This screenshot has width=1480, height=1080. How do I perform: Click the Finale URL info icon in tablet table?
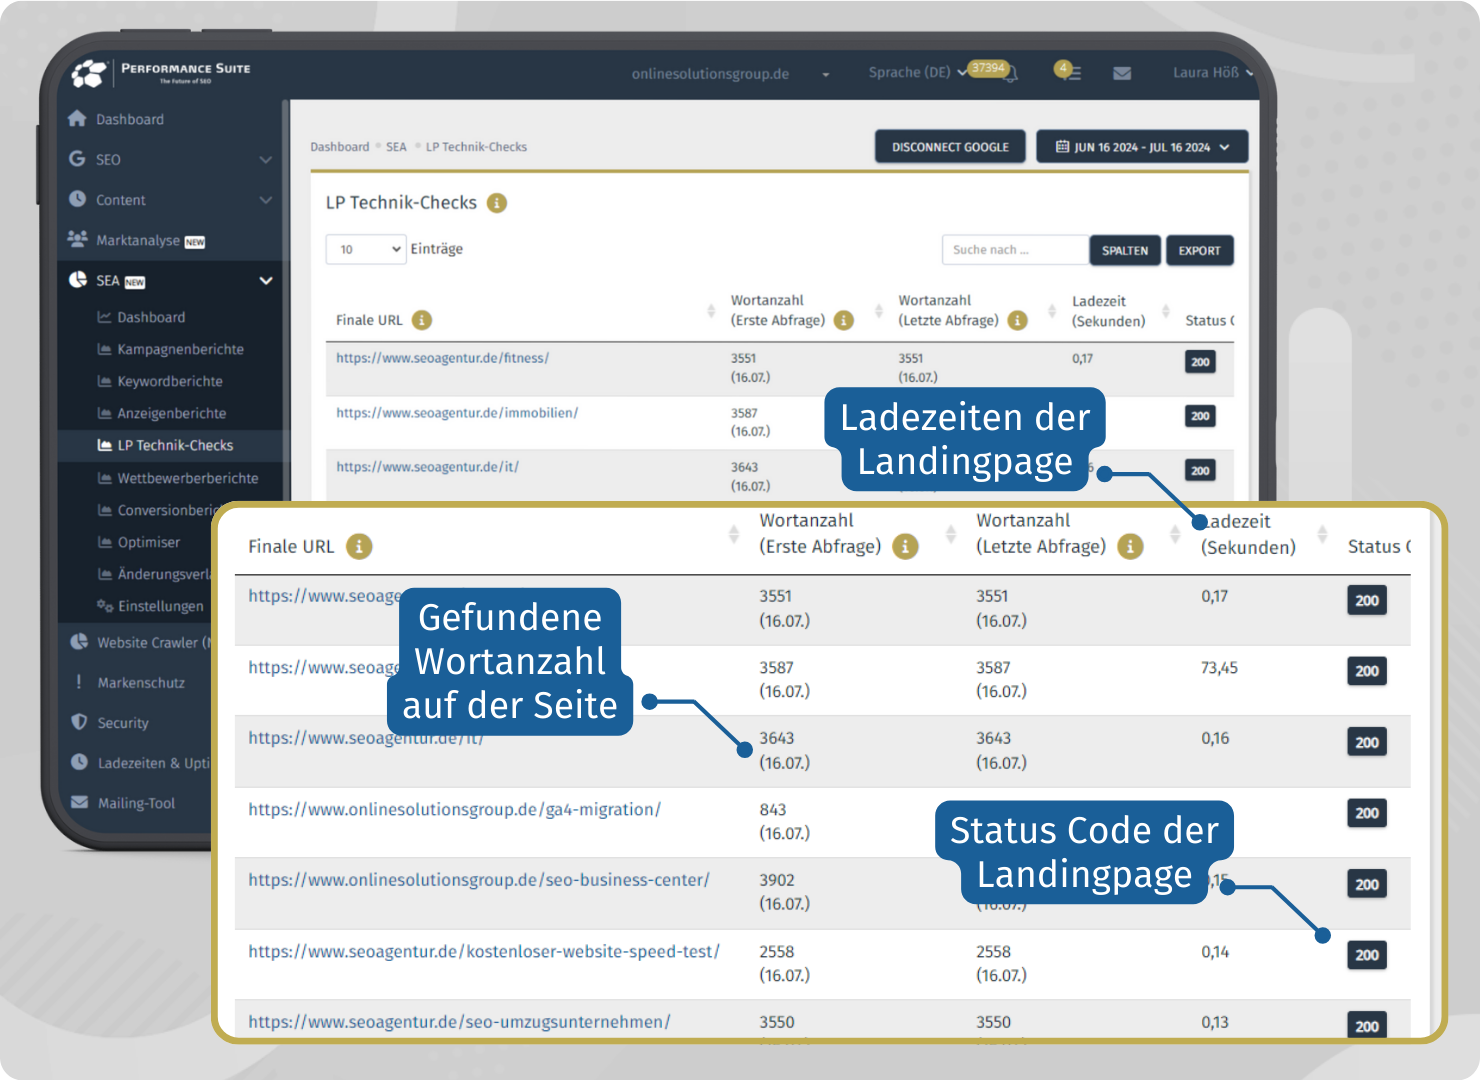coord(422,320)
